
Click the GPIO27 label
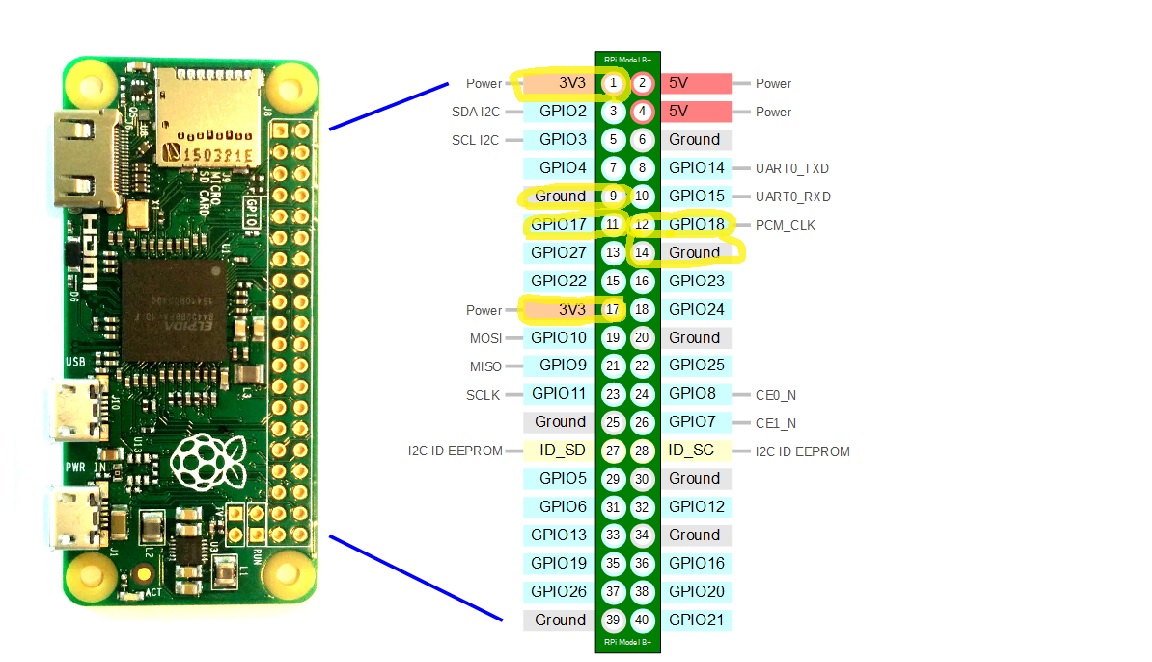[558, 253]
